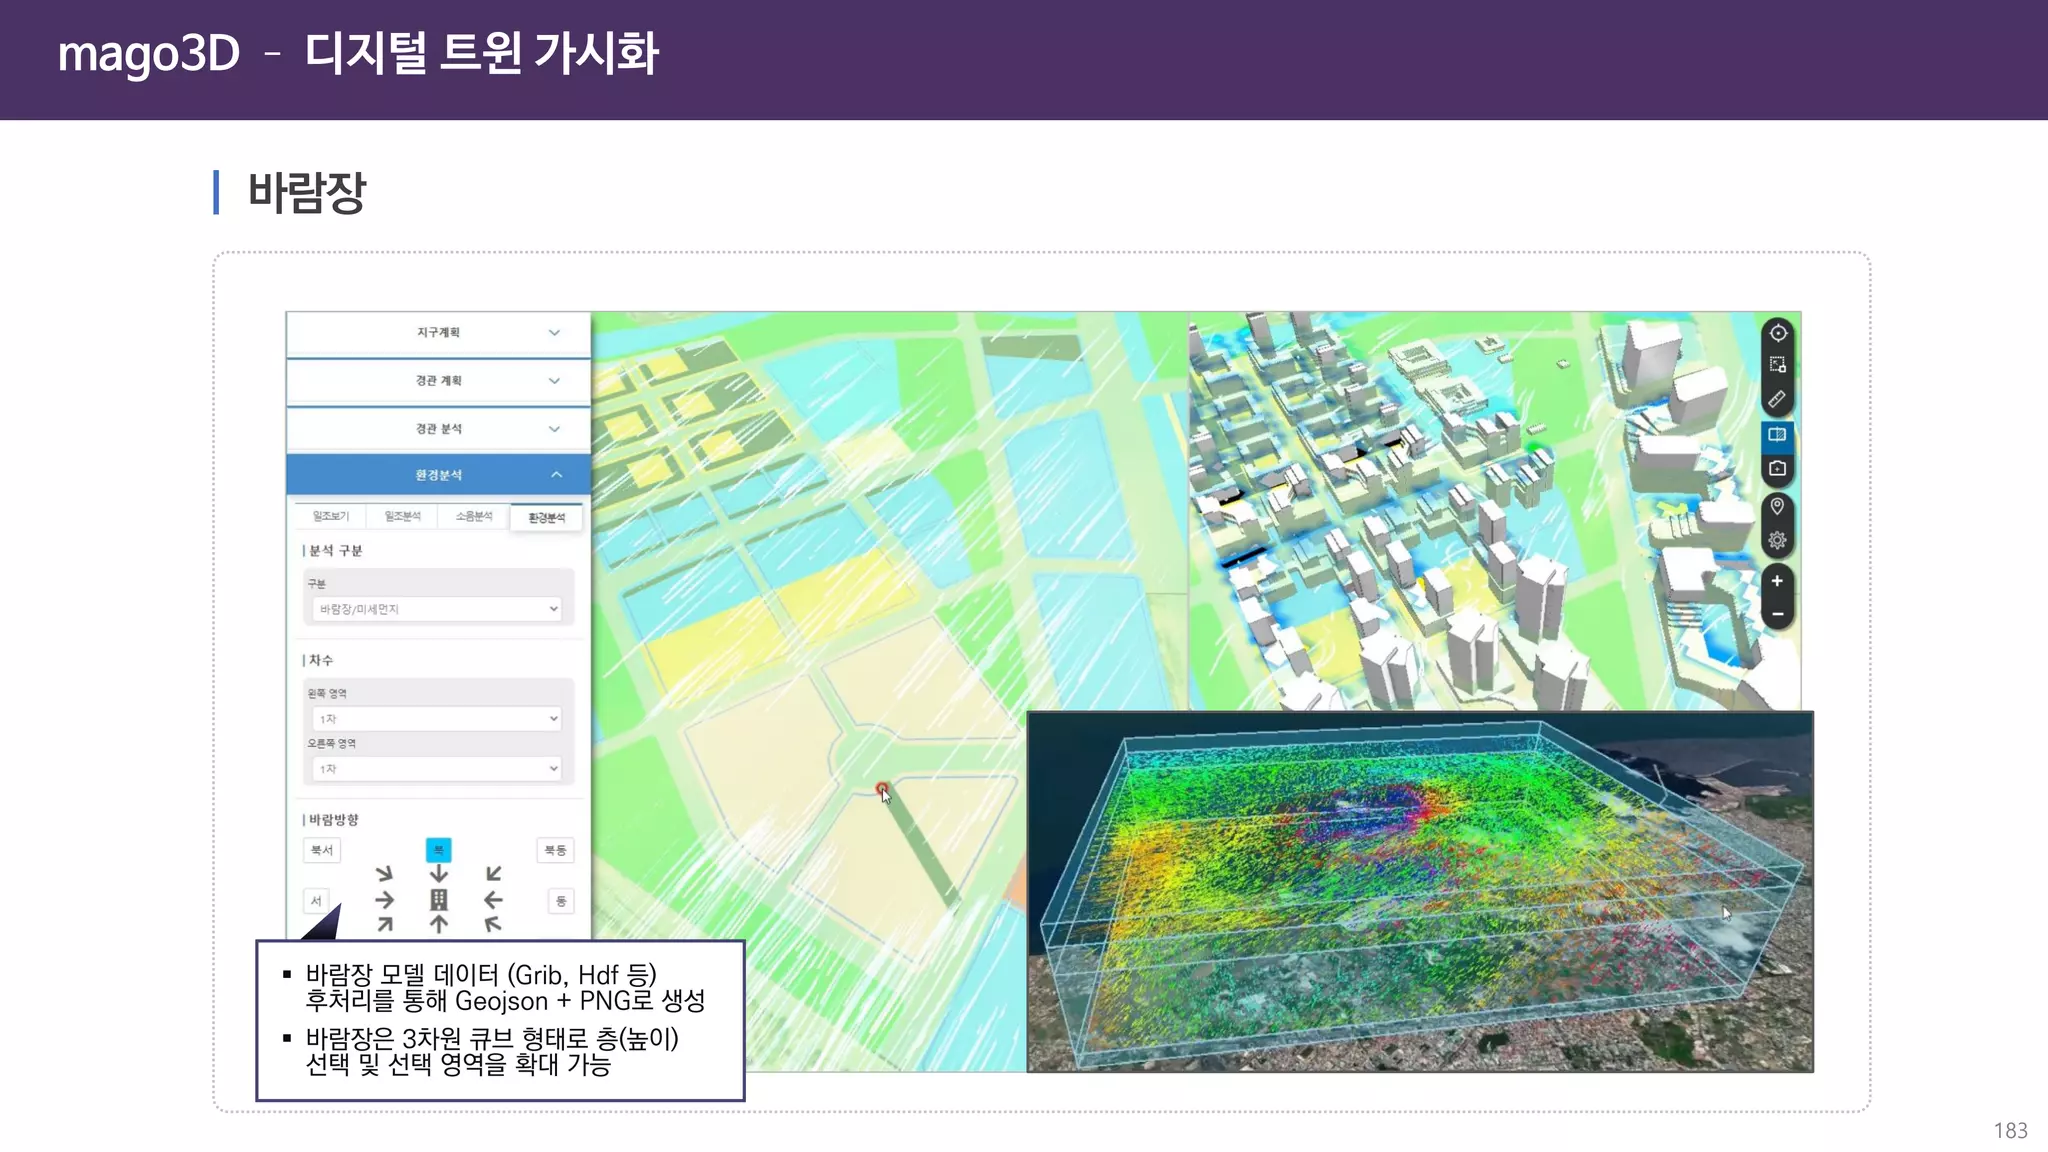Click the southwest-pointing wind arrow
This screenshot has height=1152, width=2048.
coord(493,874)
